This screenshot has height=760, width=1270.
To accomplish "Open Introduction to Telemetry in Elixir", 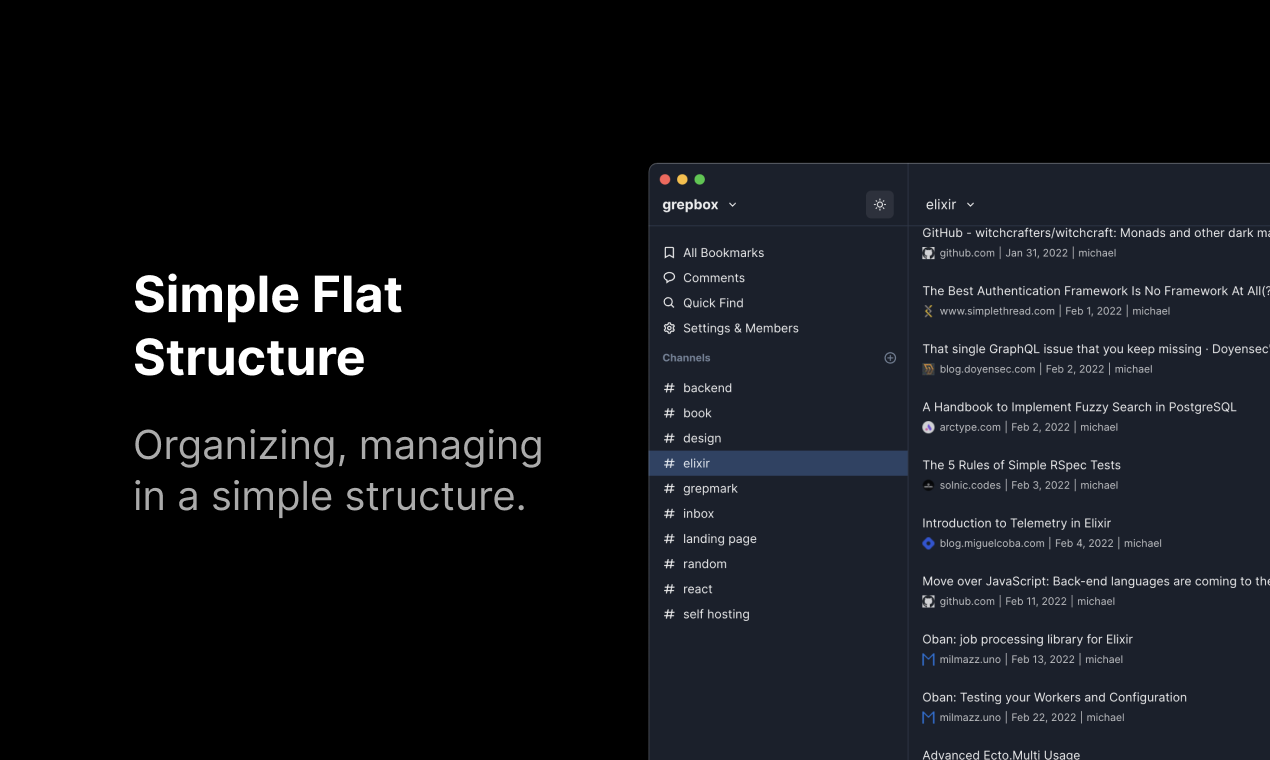I will [1016, 523].
